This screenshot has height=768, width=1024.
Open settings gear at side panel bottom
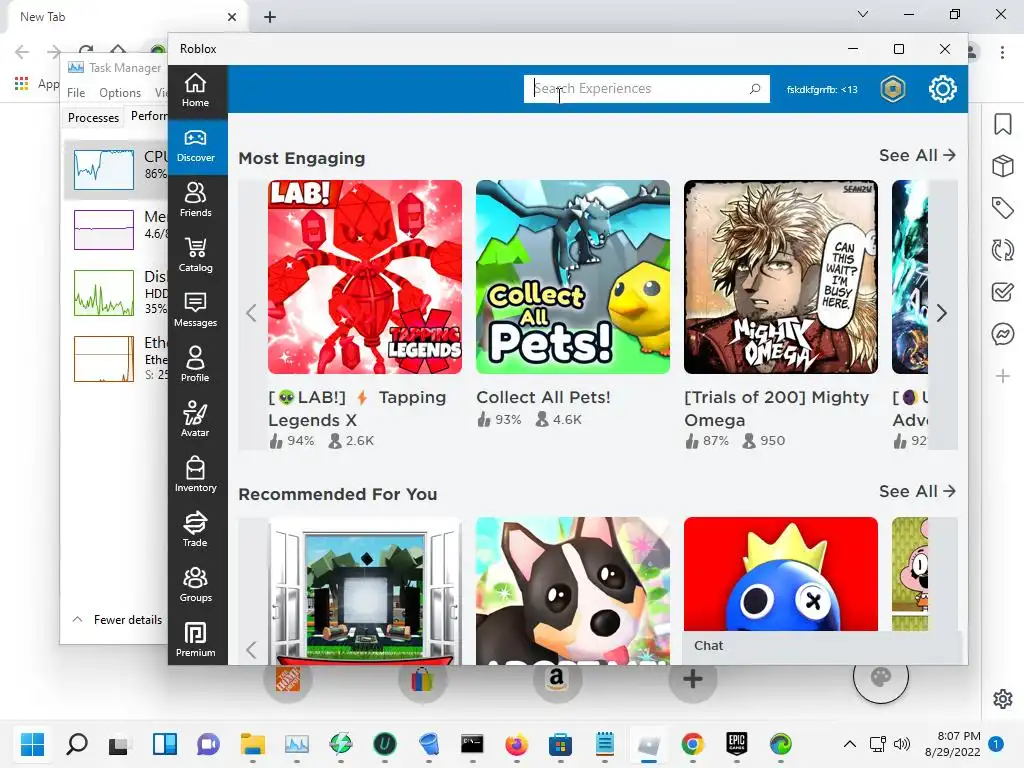1002,699
